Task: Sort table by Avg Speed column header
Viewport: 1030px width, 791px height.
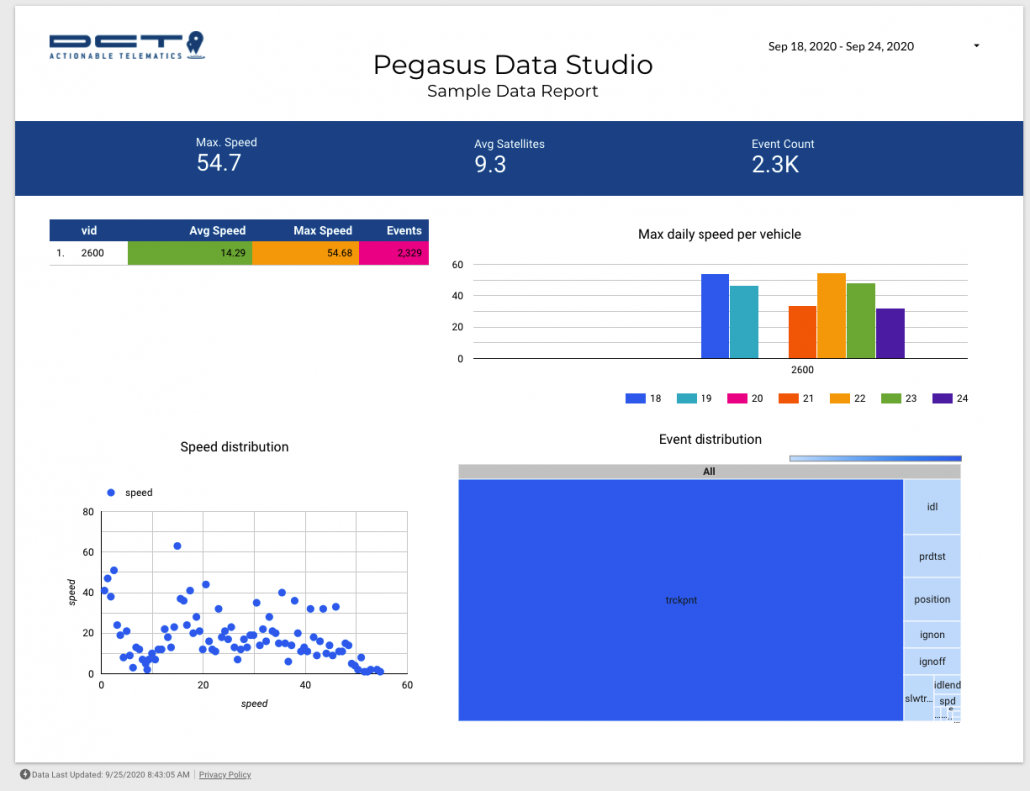Action: click(x=217, y=231)
